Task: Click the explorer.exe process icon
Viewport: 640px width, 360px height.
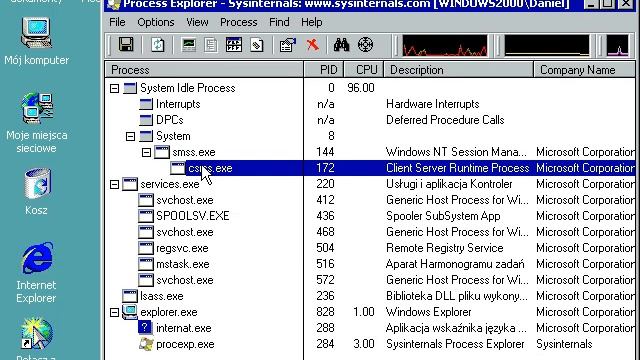Action: point(130,312)
